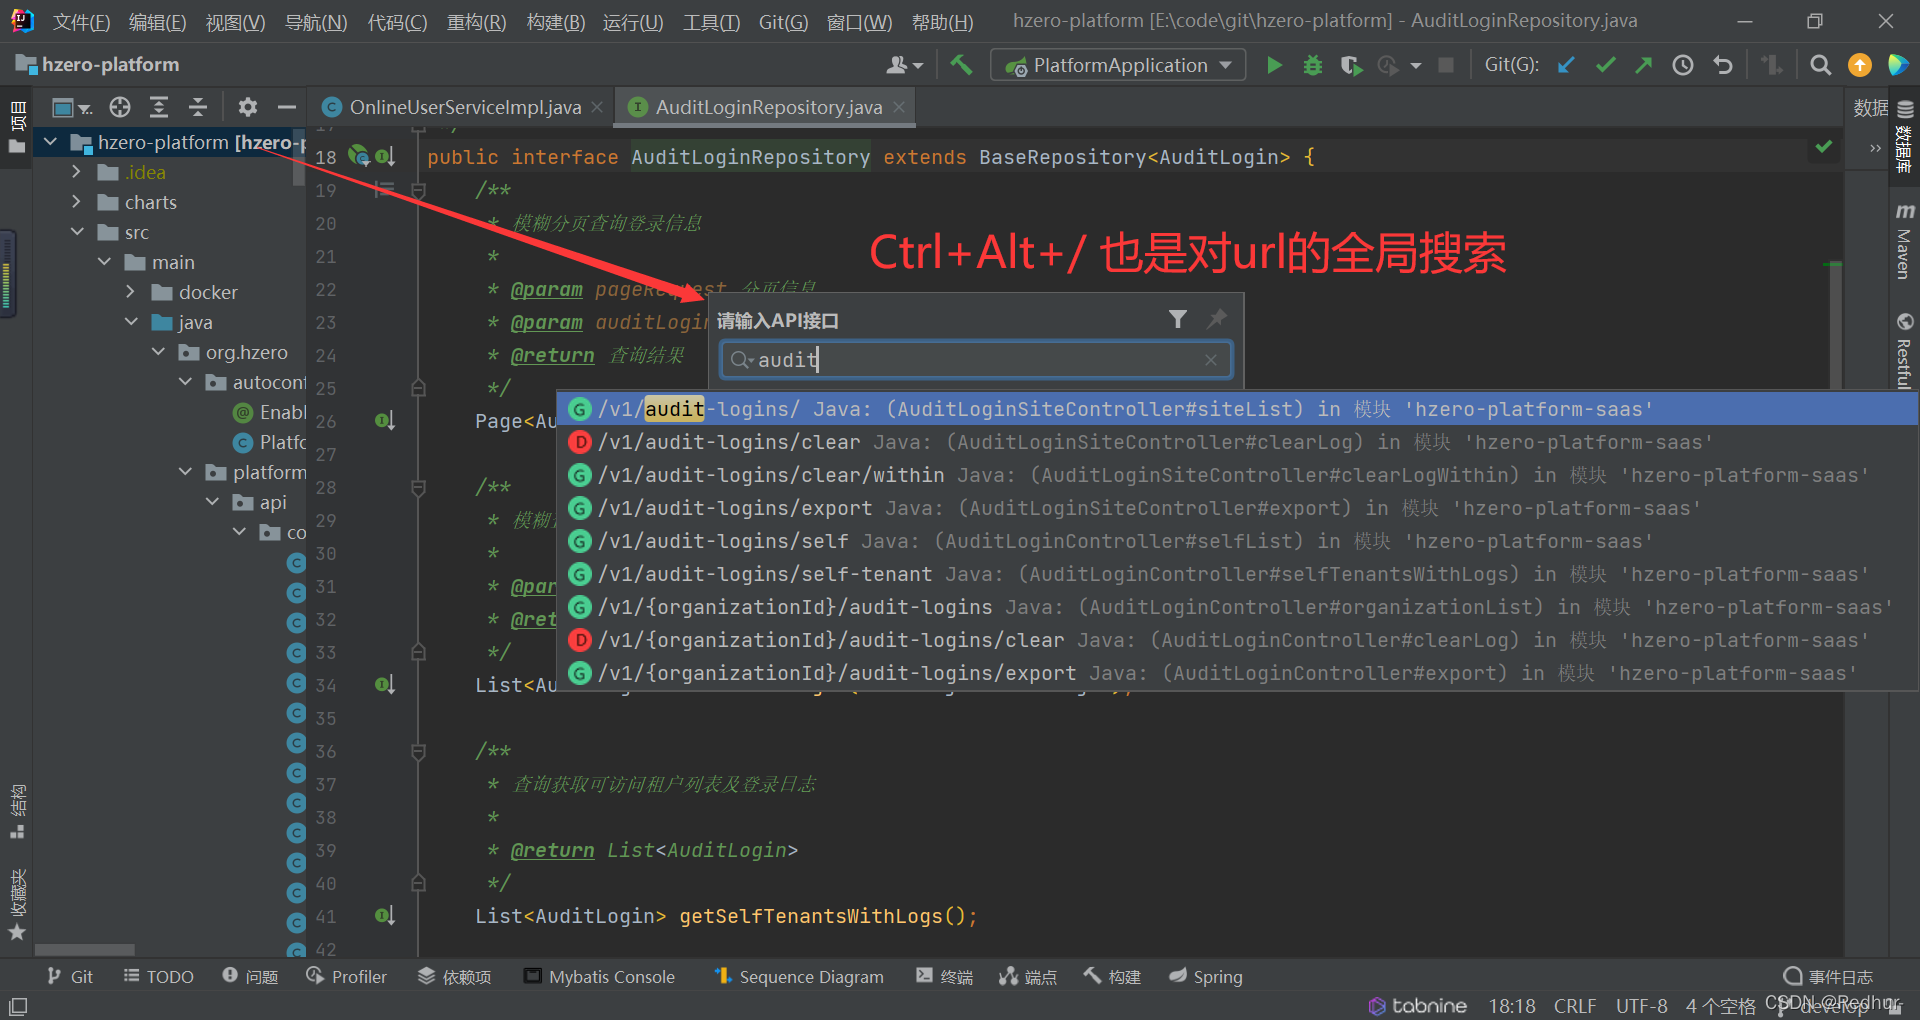Expand the .idea folder

point(77,172)
